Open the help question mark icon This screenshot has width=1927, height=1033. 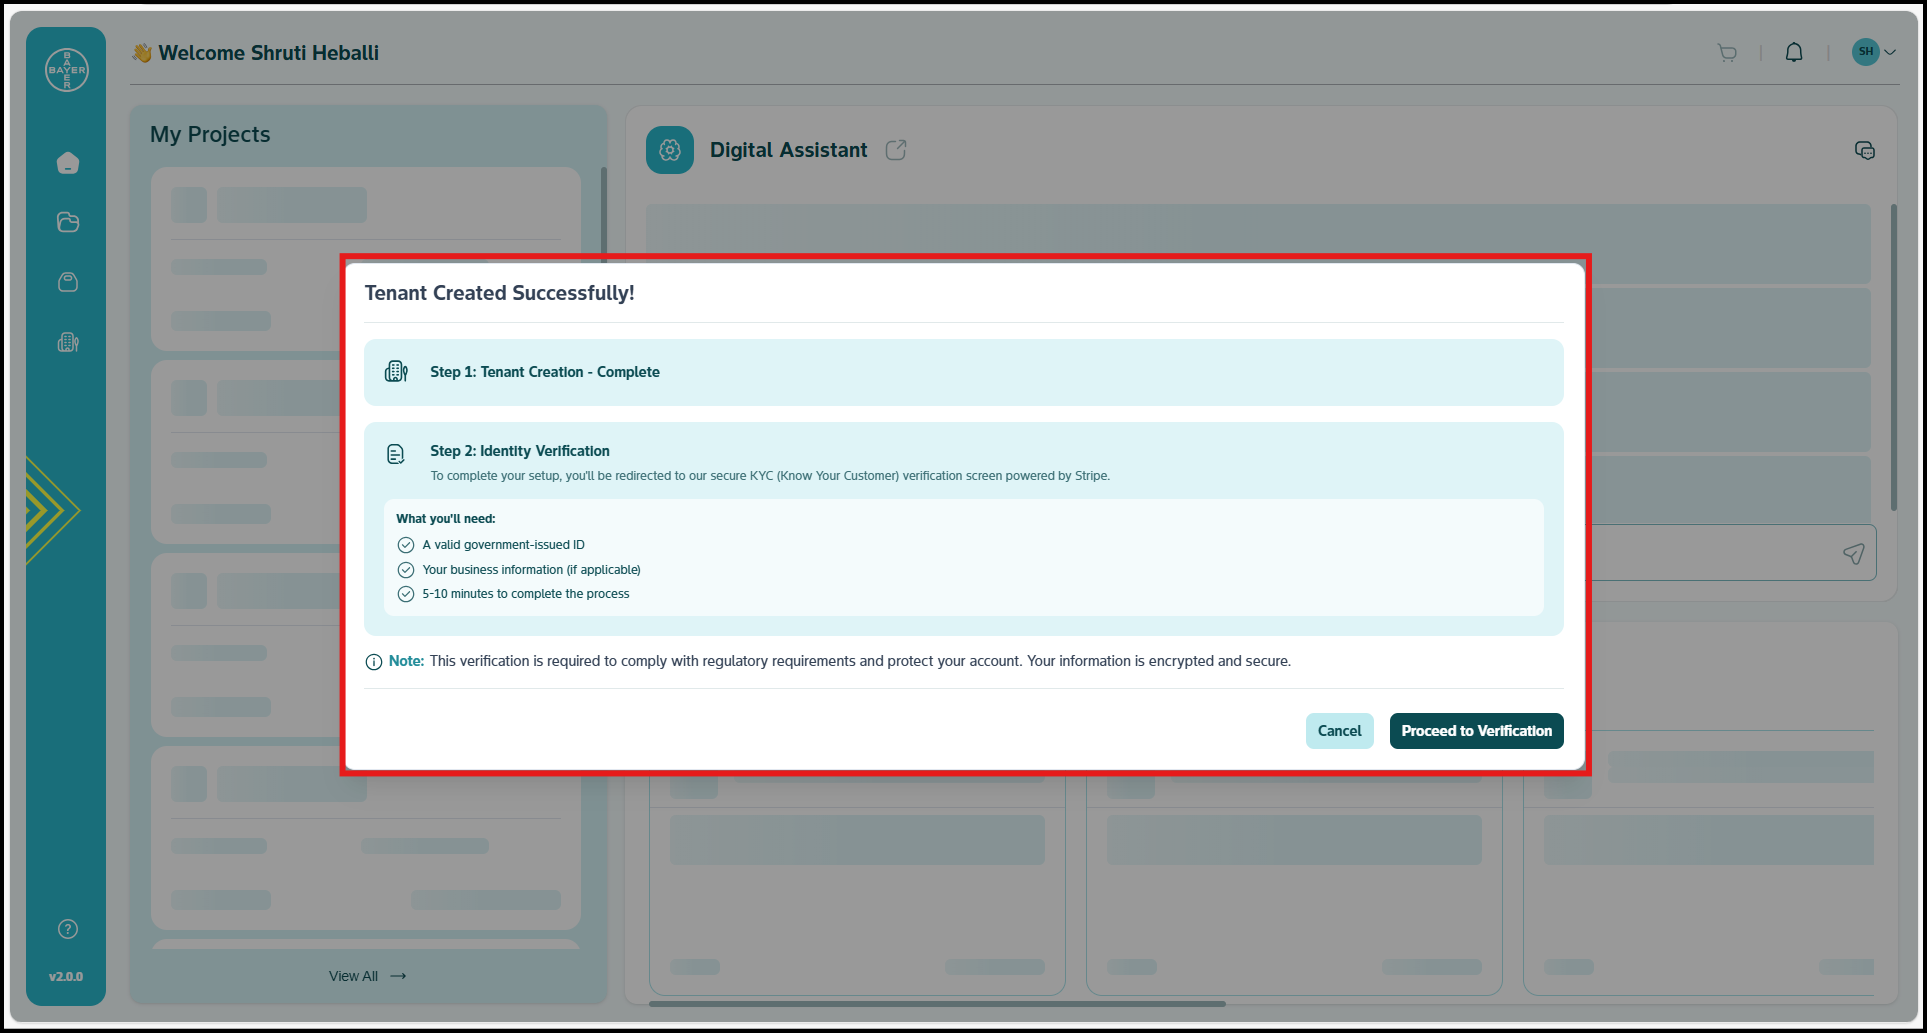coord(68,929)
